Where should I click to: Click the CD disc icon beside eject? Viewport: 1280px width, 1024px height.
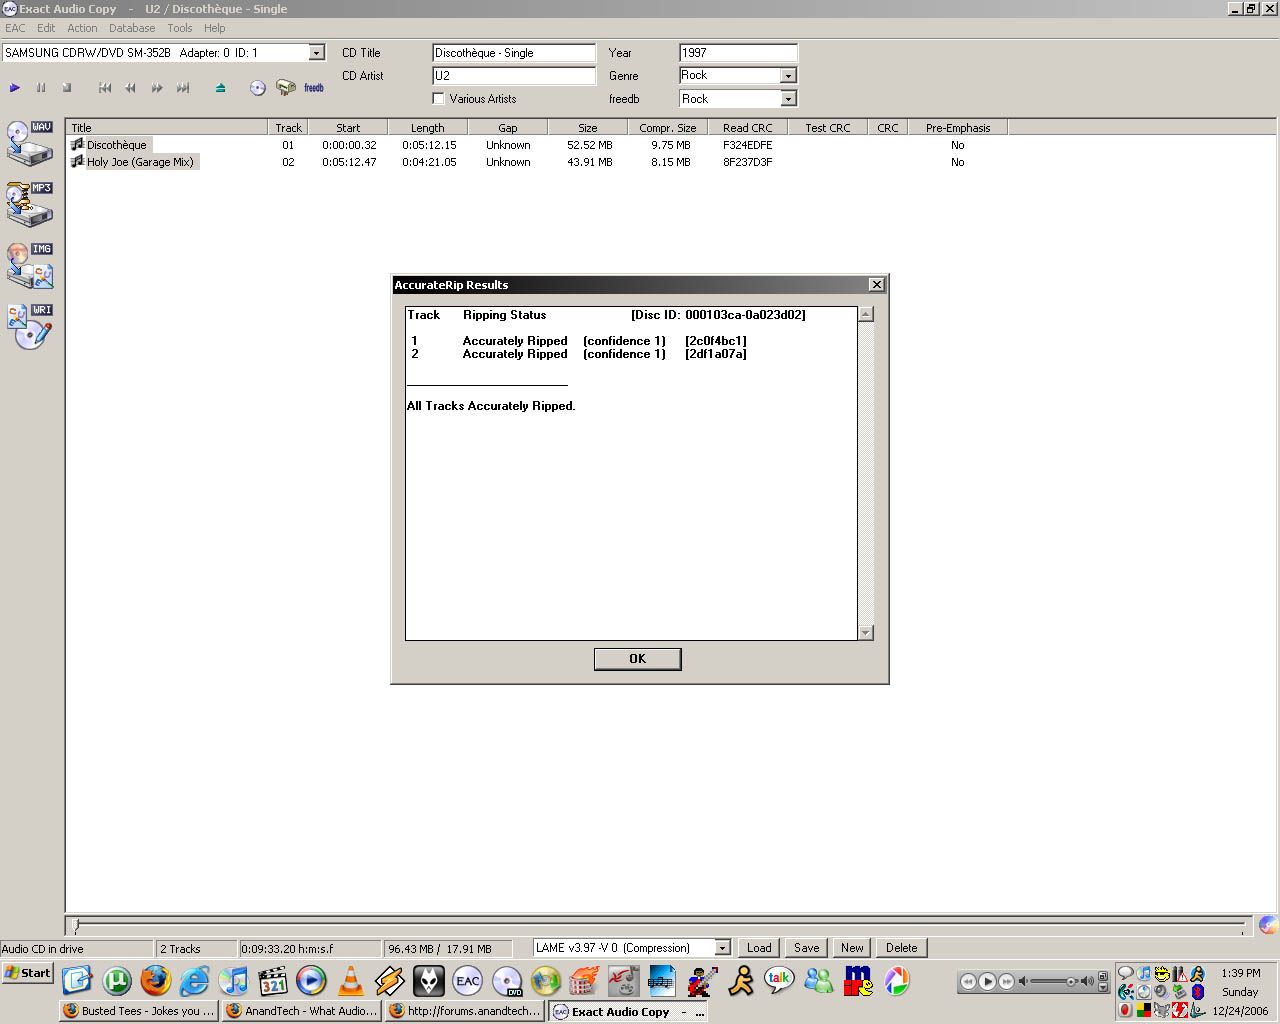(258, 88)
